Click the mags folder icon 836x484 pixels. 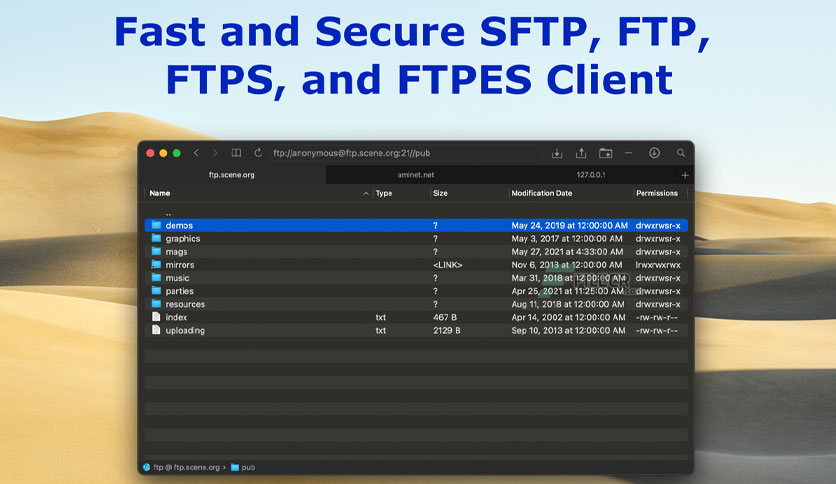156,251
